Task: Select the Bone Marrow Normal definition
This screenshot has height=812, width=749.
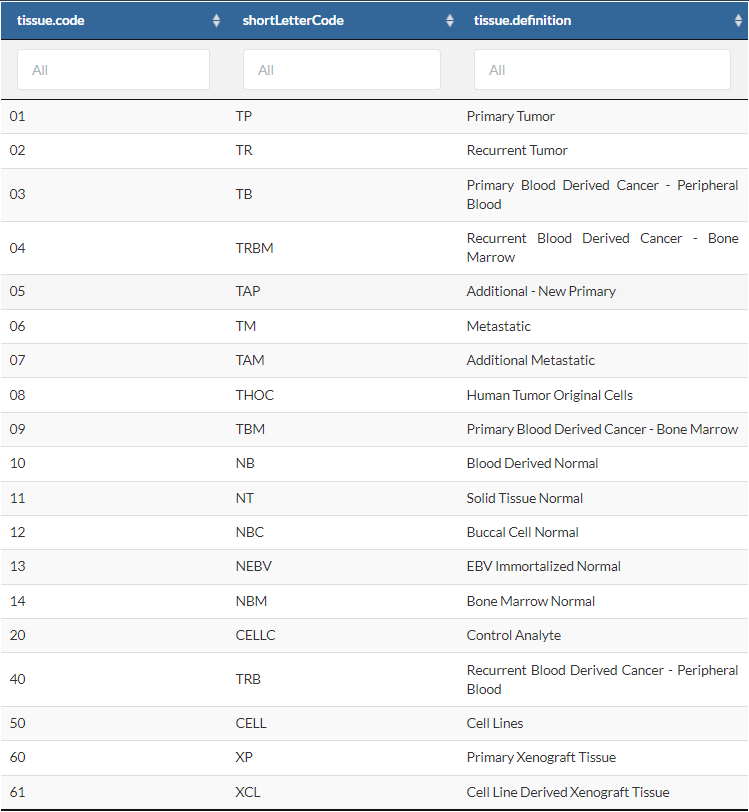Action: [x=530, y=602]
